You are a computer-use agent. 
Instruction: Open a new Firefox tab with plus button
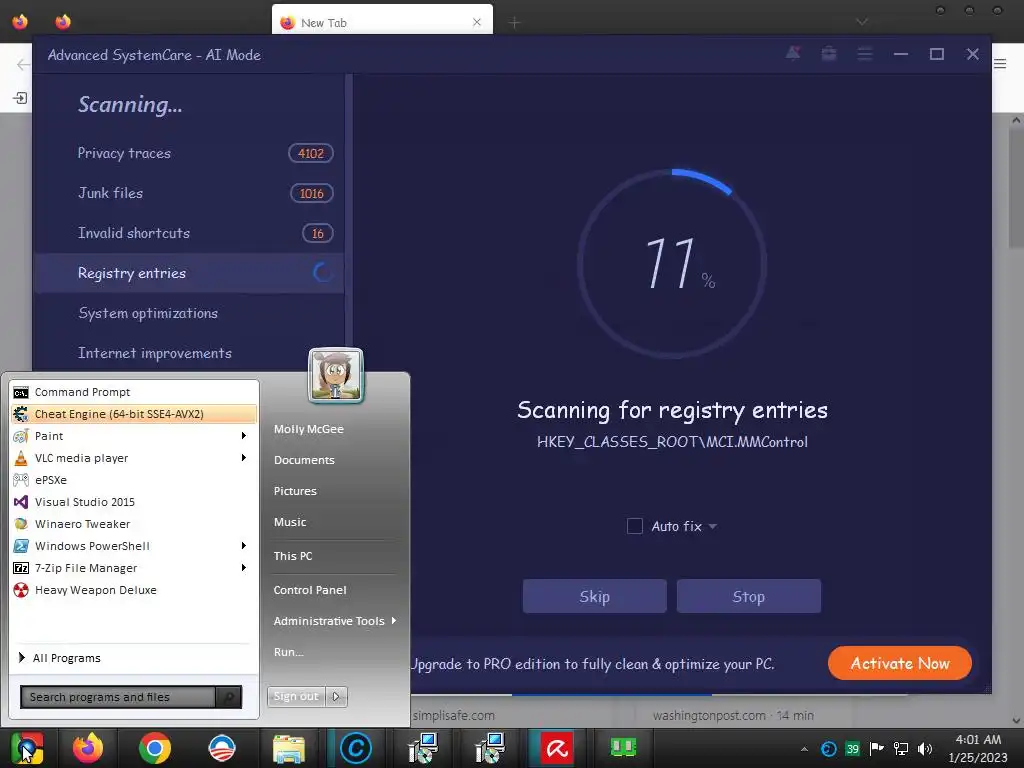tap(515, 23)
